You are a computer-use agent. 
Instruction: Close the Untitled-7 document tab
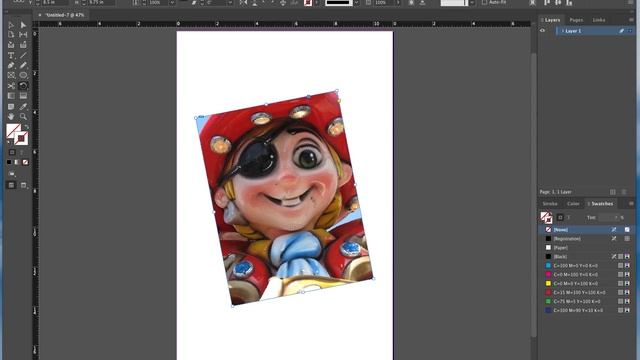point(40,15)
